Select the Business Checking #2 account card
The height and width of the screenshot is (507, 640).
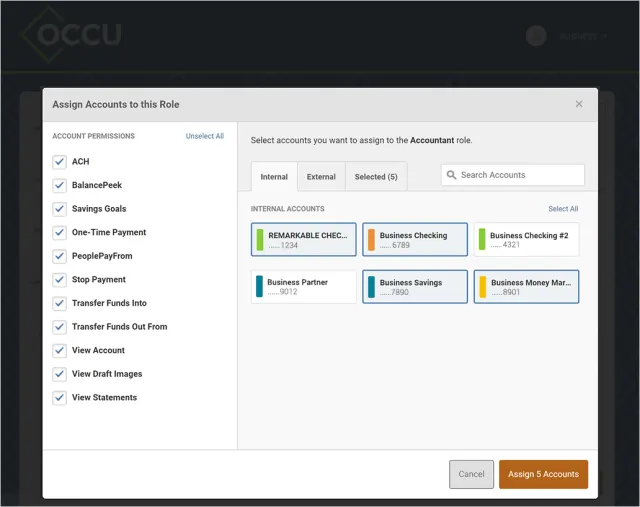[x=526, y=240]
